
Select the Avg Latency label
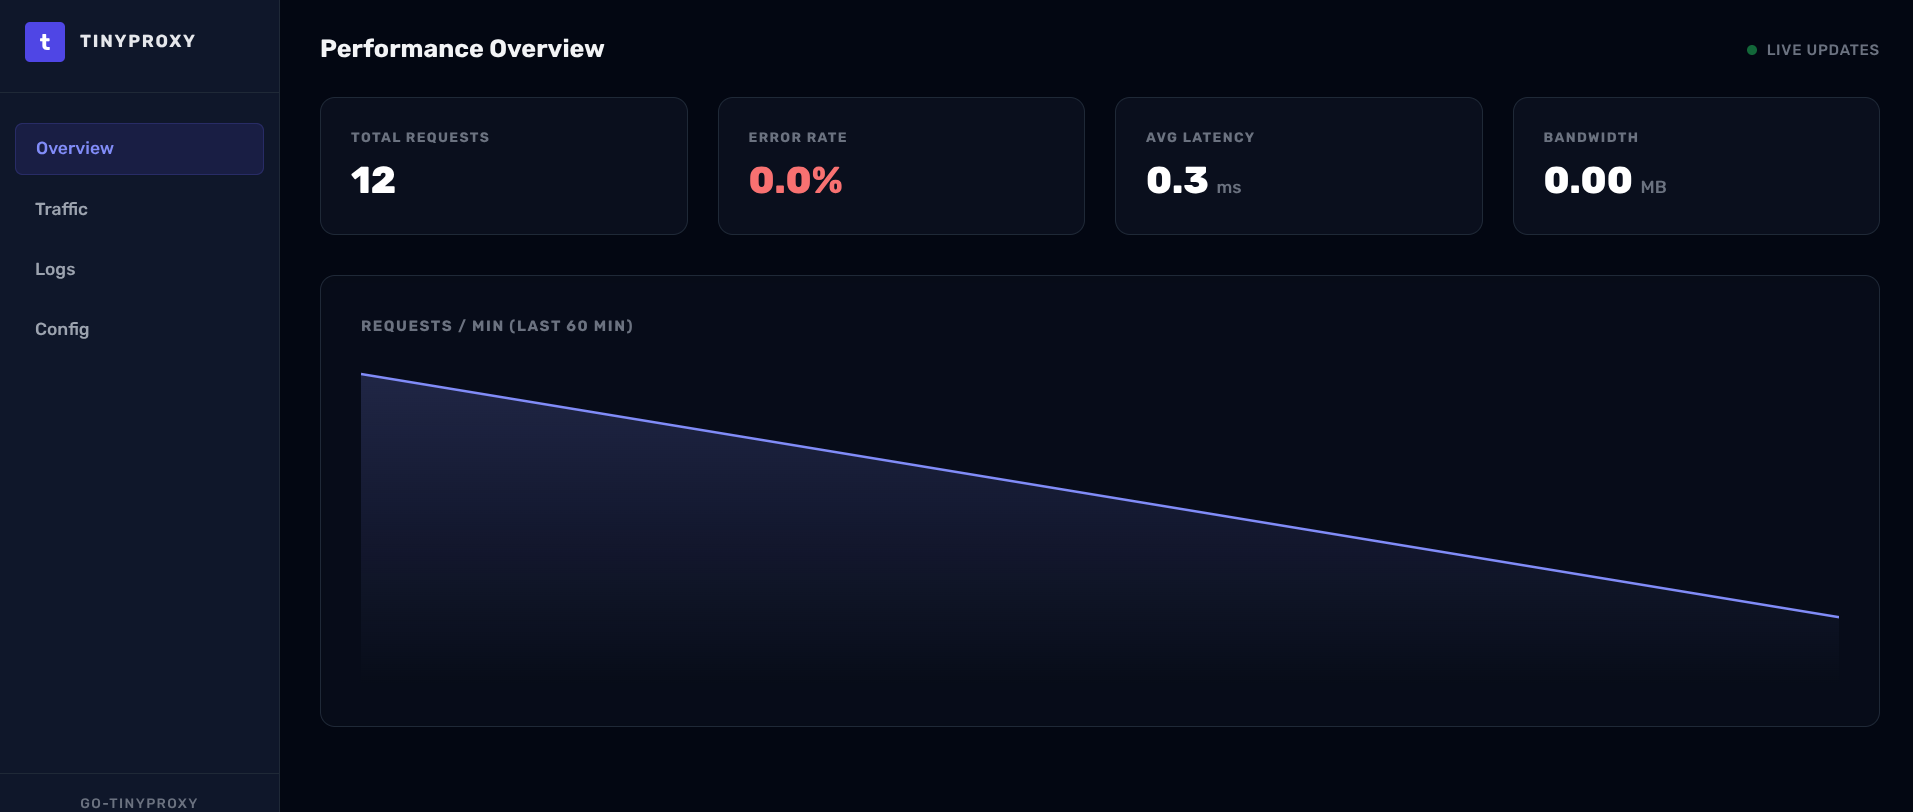coord(1199,137)
